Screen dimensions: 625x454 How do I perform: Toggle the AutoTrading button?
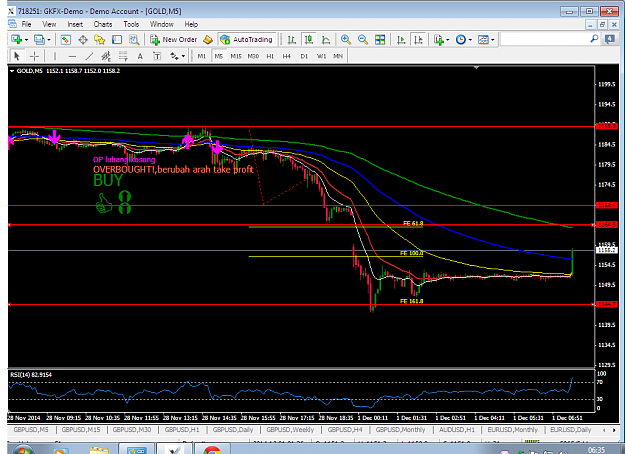point(247,39)
